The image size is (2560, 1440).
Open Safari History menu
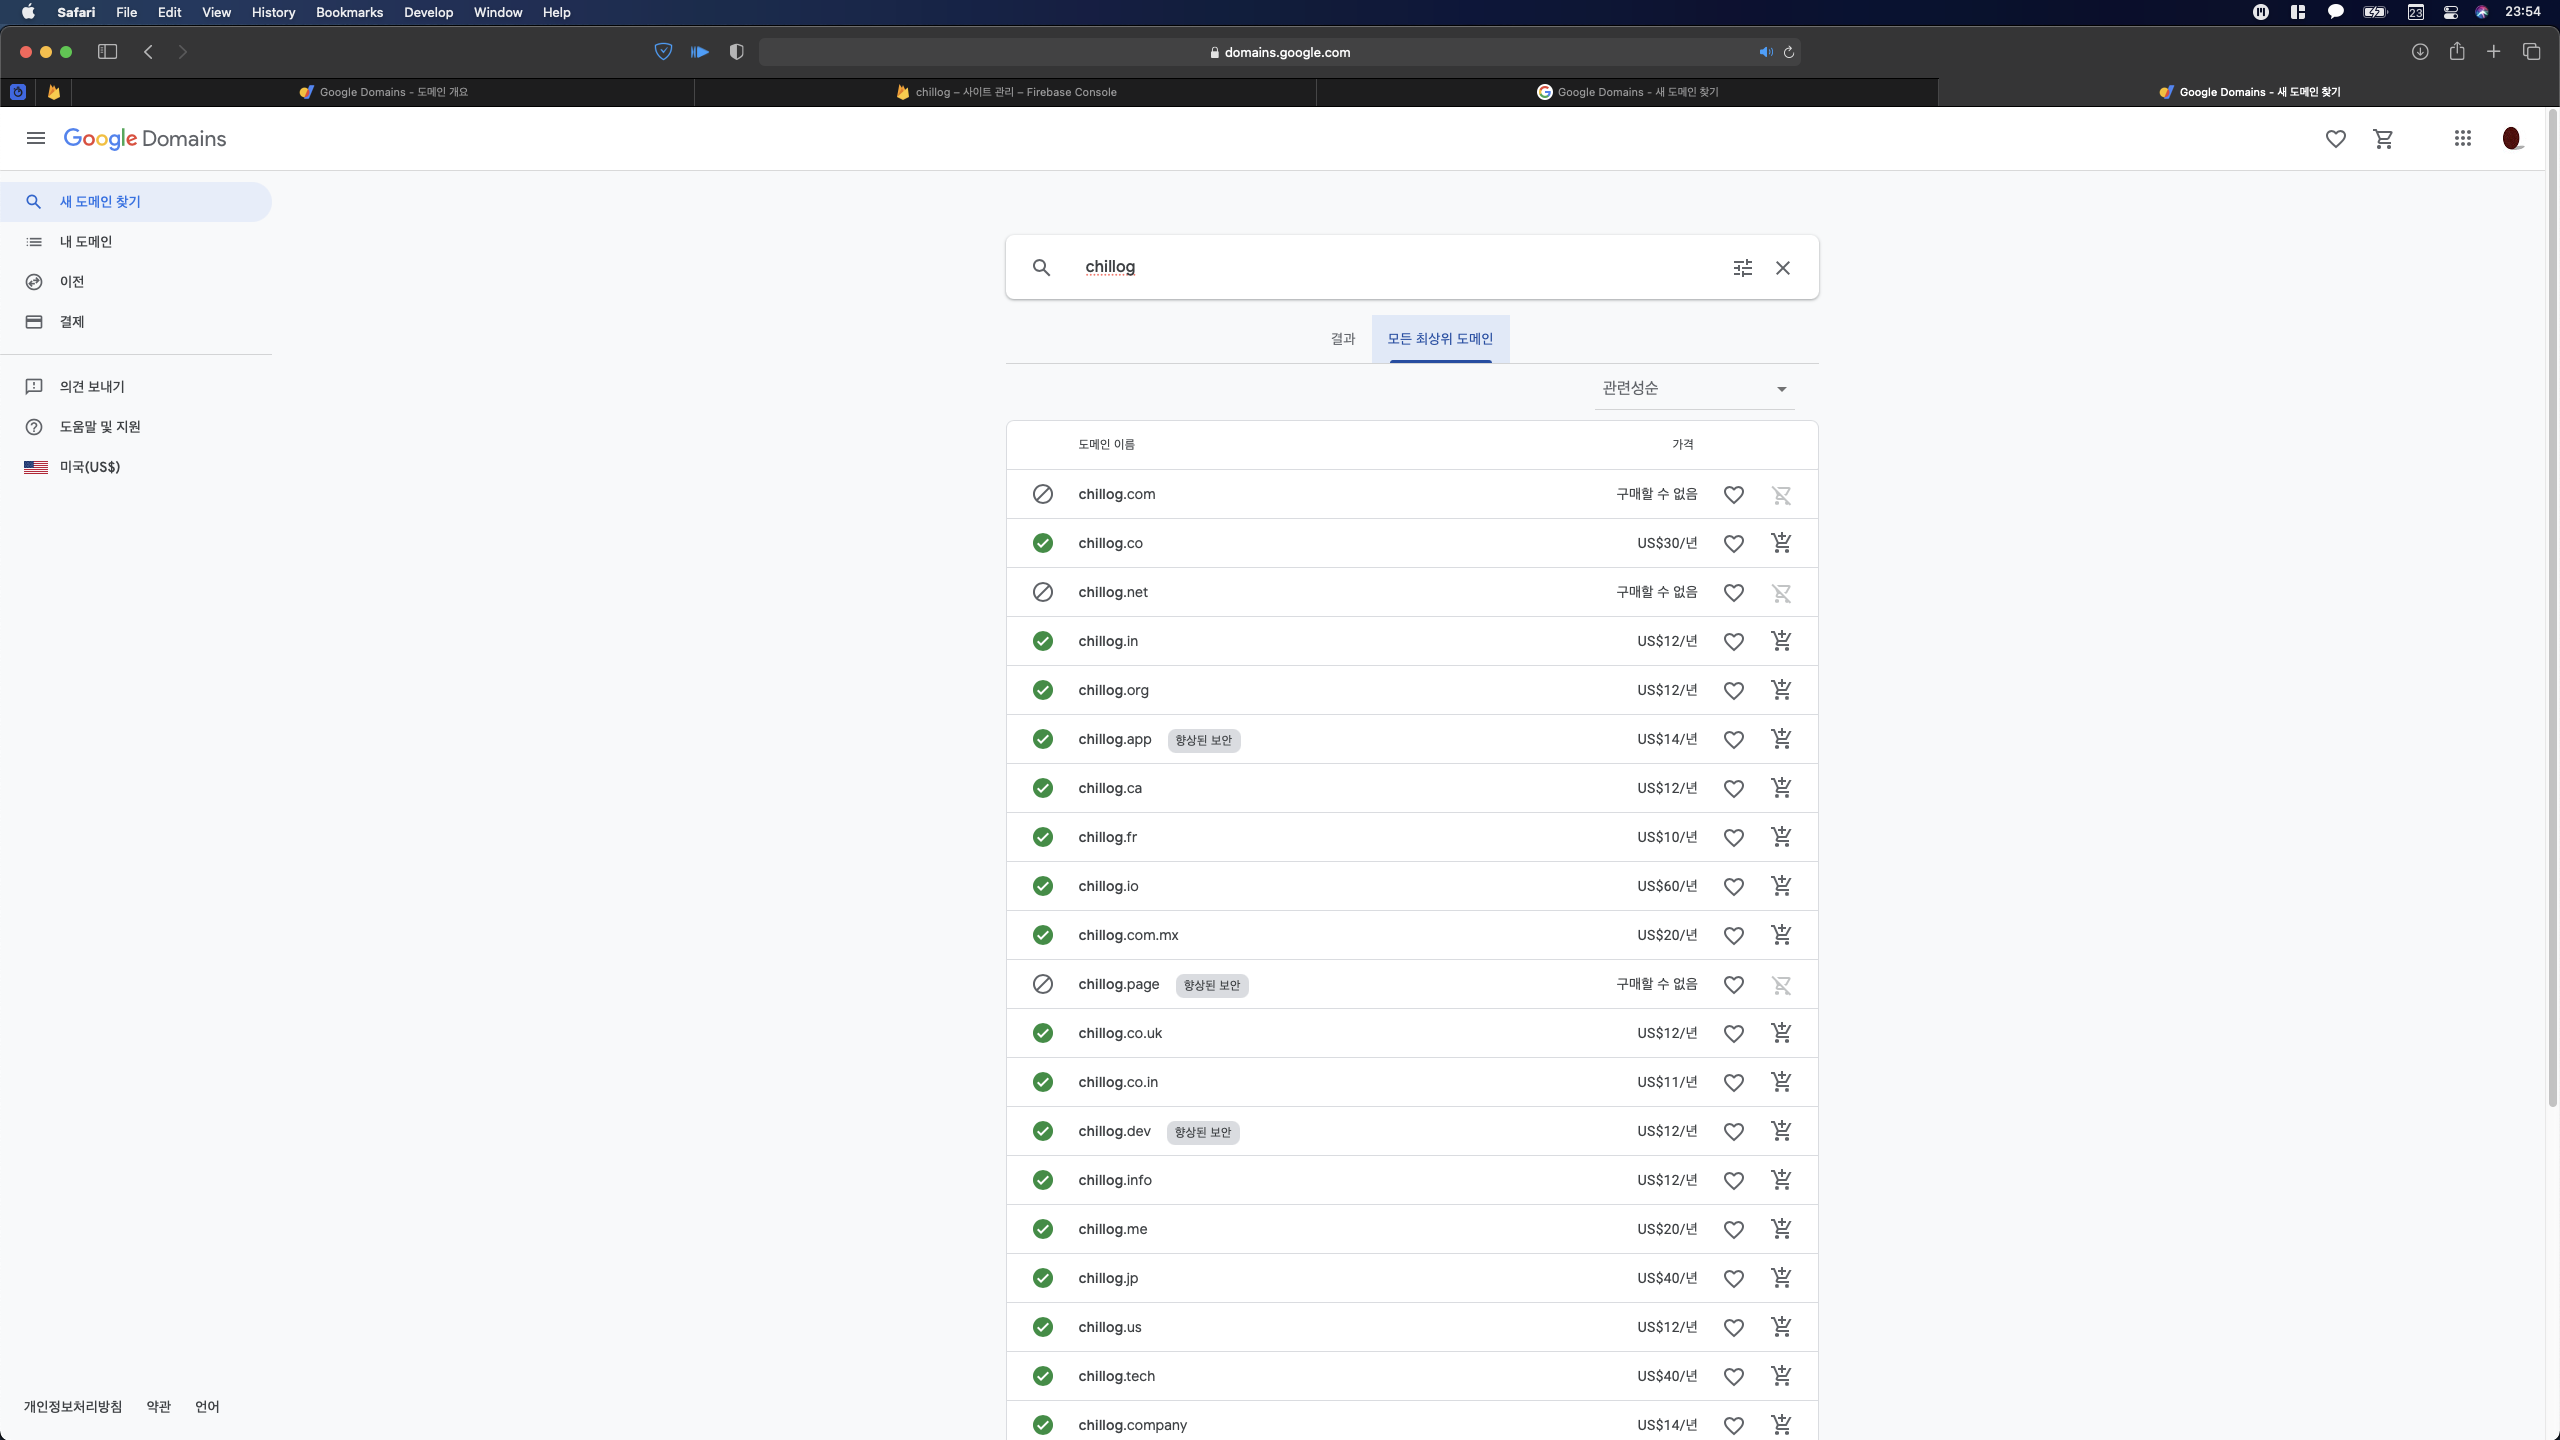pyautogui.click(x=273, y=12)
